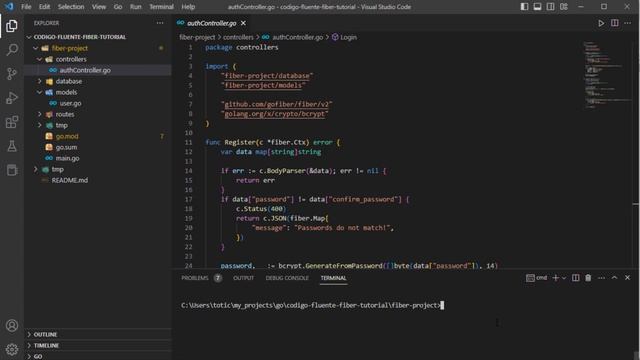
Task: Close the authController.go tab
Action: (243, 23)
